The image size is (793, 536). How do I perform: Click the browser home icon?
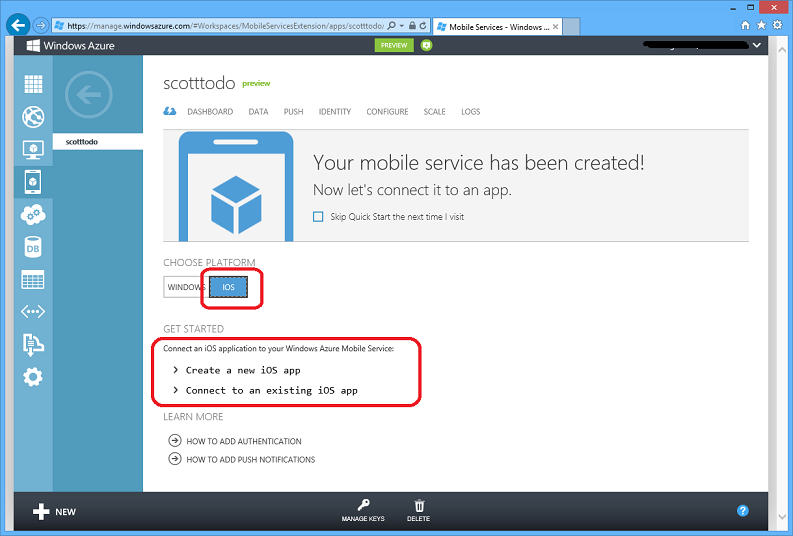[745, 25]
